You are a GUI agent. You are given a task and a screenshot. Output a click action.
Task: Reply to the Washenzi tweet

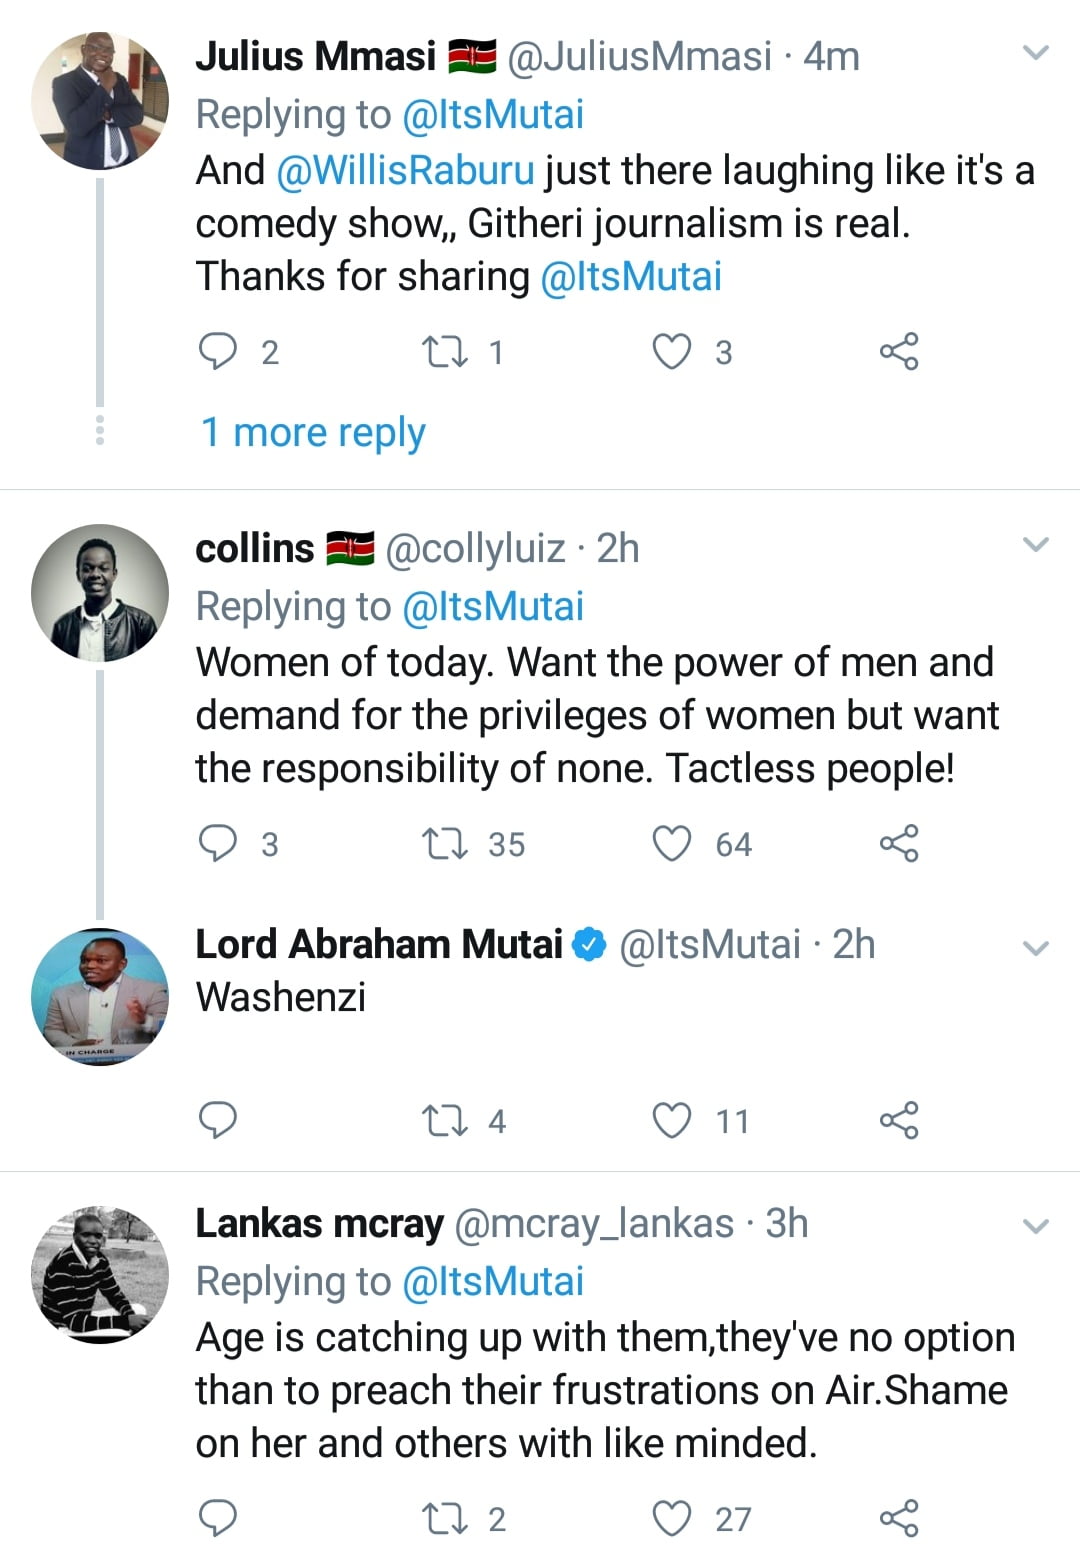(x=218, y=1120)
